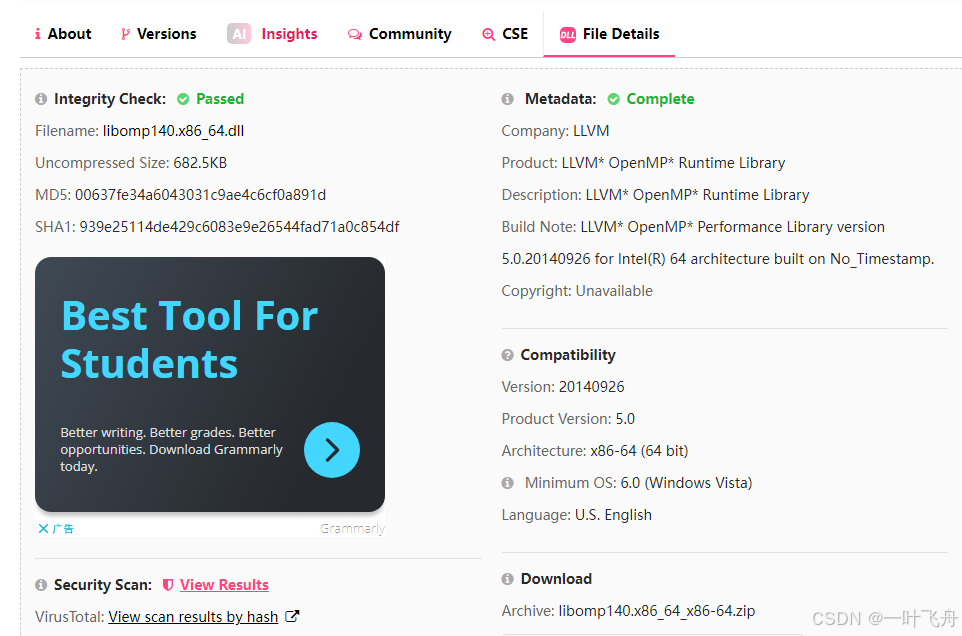
Task: Click the branch icon beside Versions
Action: click(x=125, y=34)
